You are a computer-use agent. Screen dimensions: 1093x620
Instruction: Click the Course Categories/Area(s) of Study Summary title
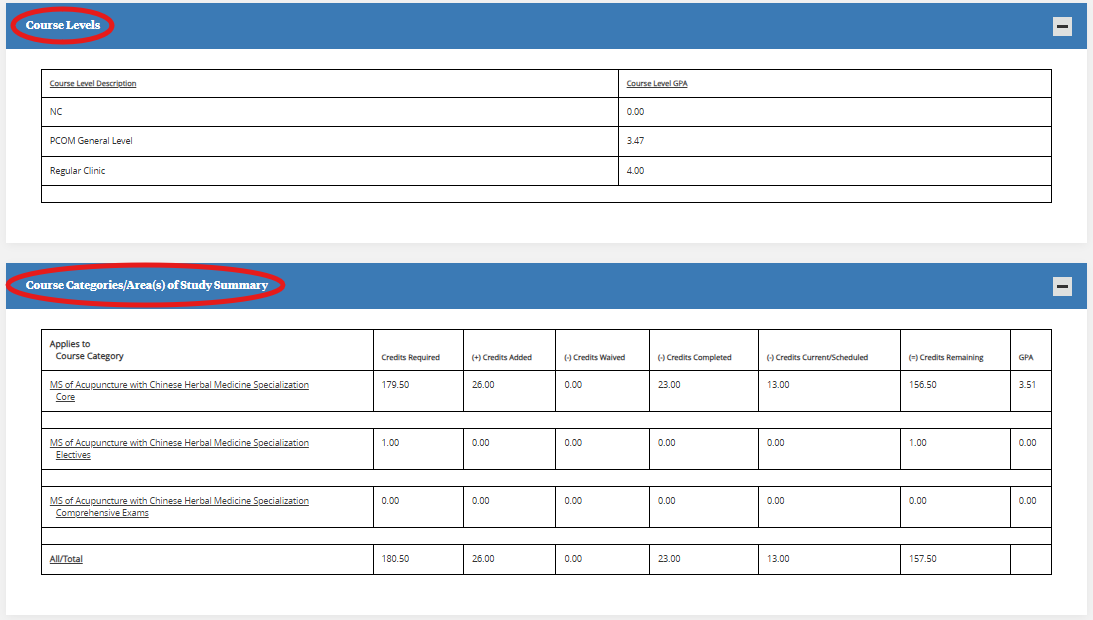point(147,285)
